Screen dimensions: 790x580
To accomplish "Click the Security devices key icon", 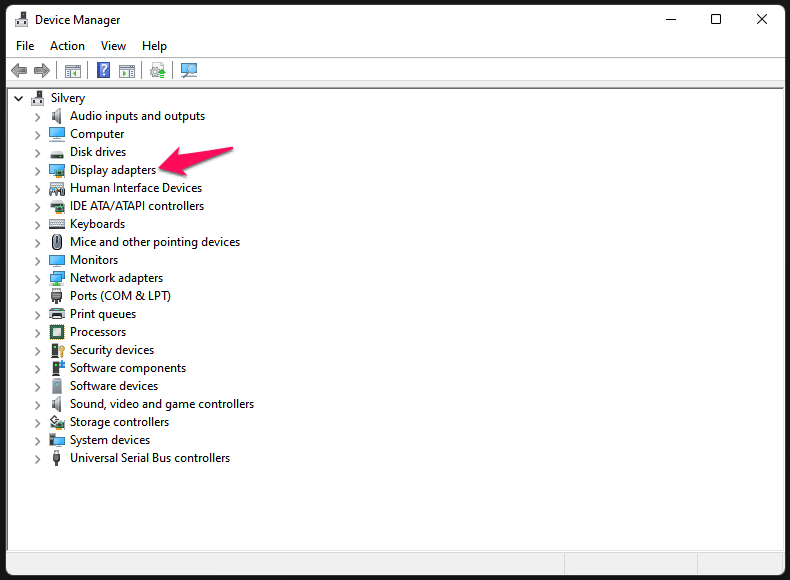I will 57,350.
